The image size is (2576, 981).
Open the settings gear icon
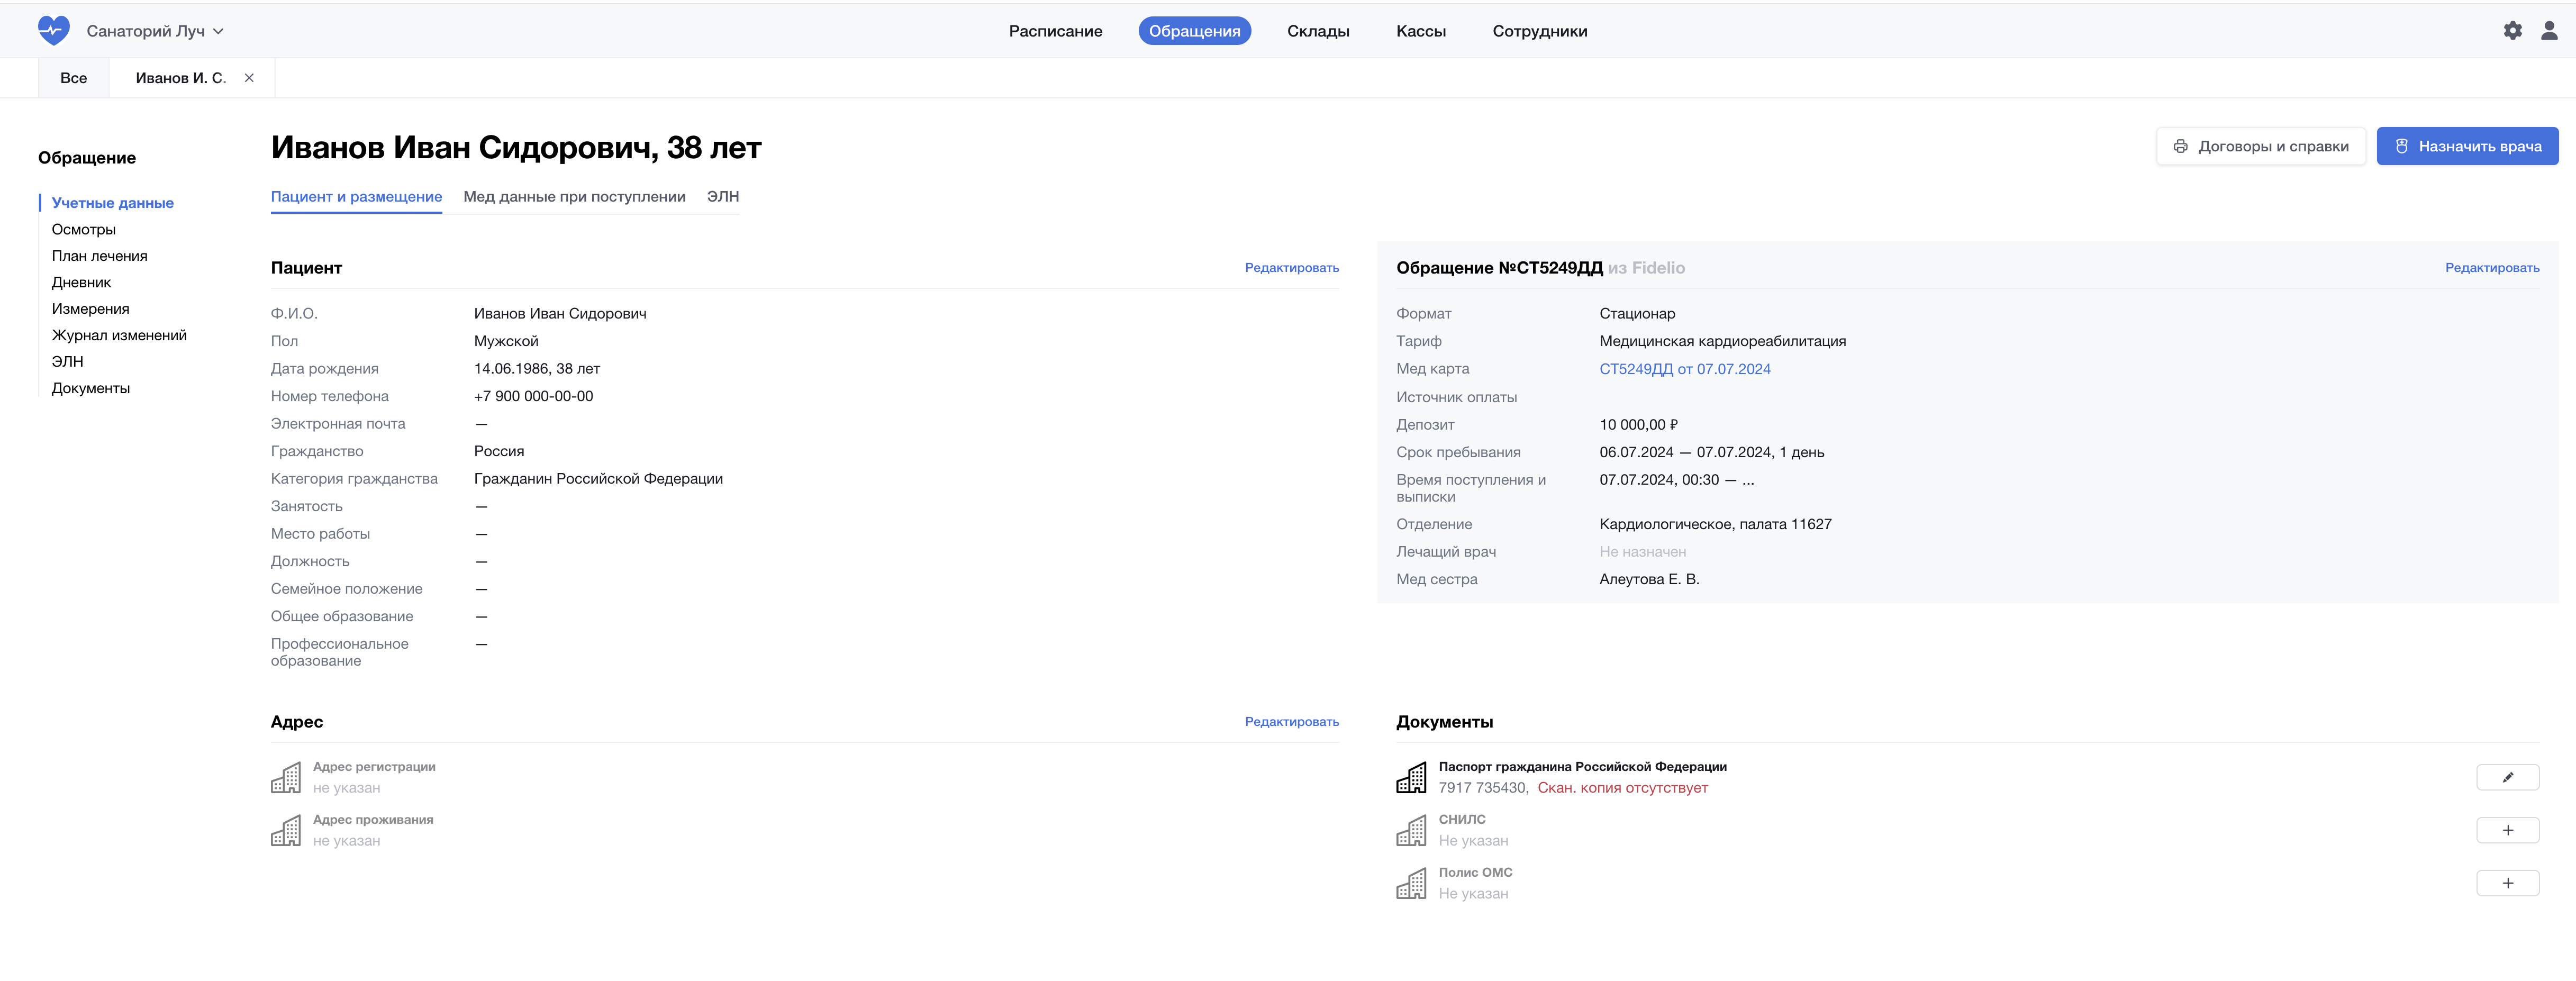[2512, 31]
